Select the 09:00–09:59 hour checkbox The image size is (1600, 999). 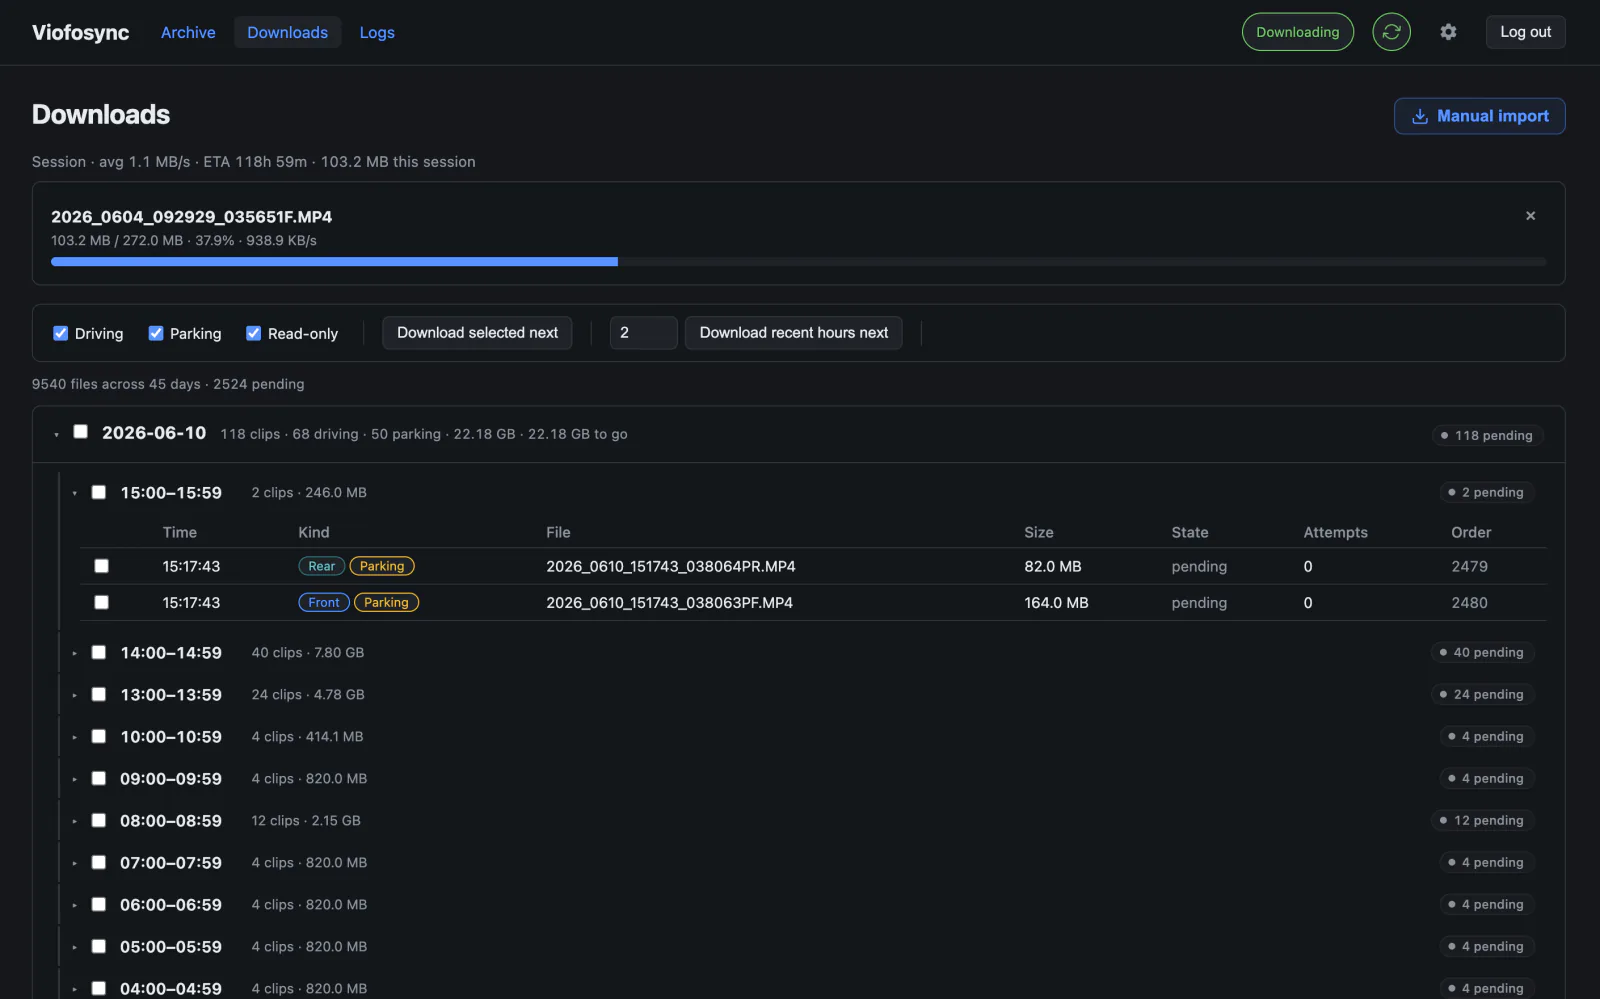click(x=99, y=778)
